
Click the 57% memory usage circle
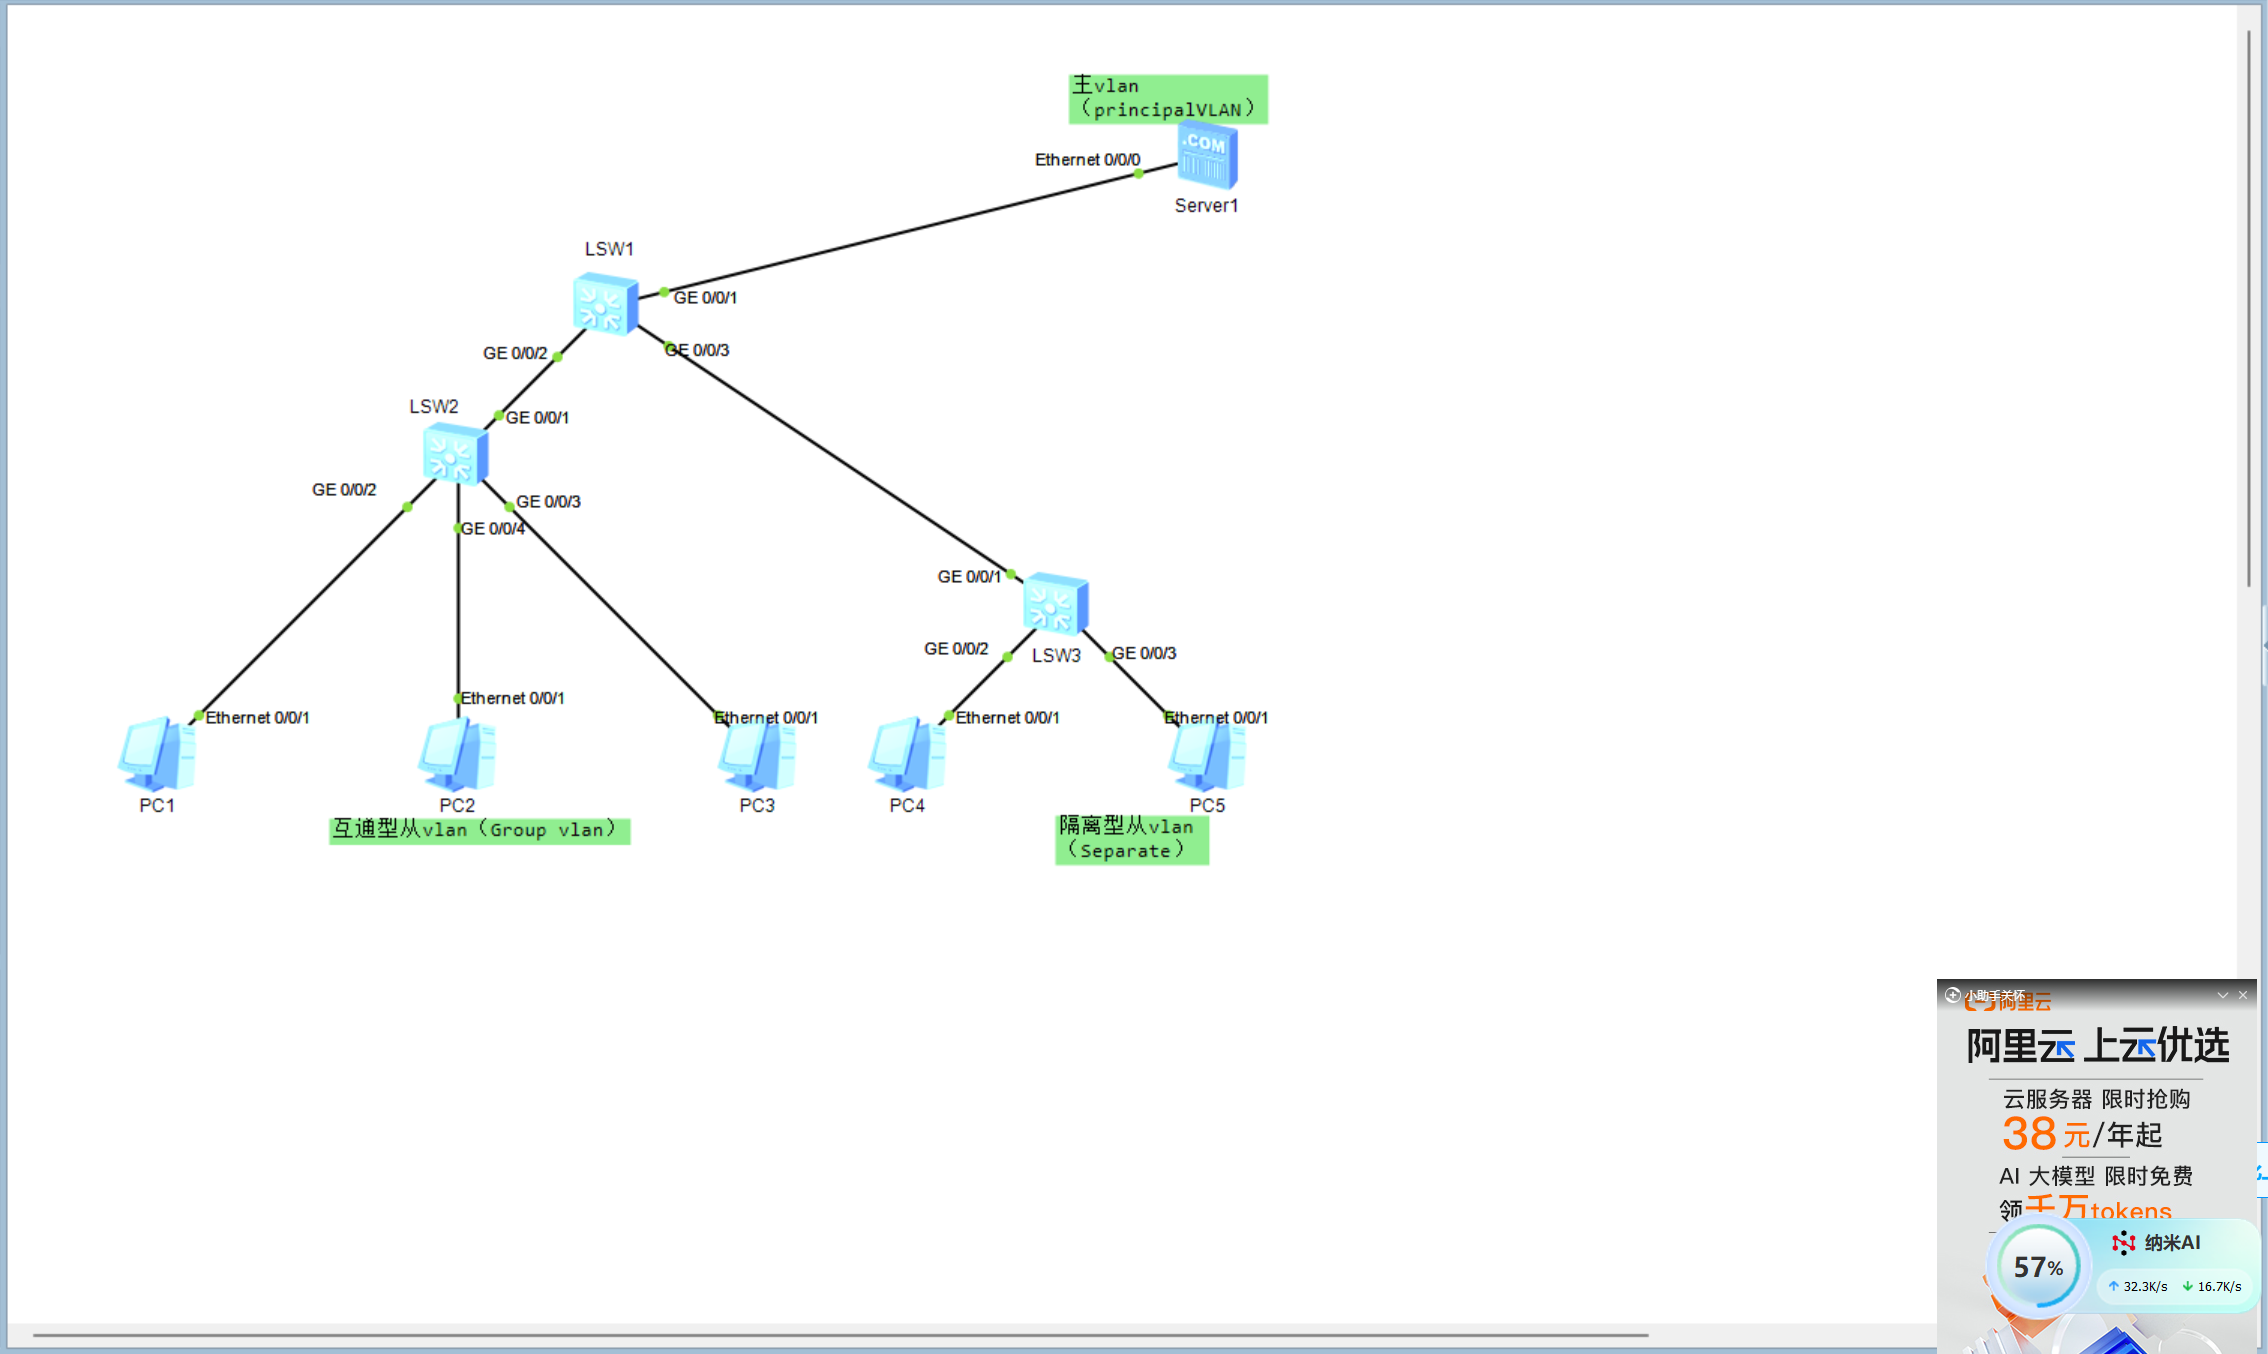coord(2037,1267)
